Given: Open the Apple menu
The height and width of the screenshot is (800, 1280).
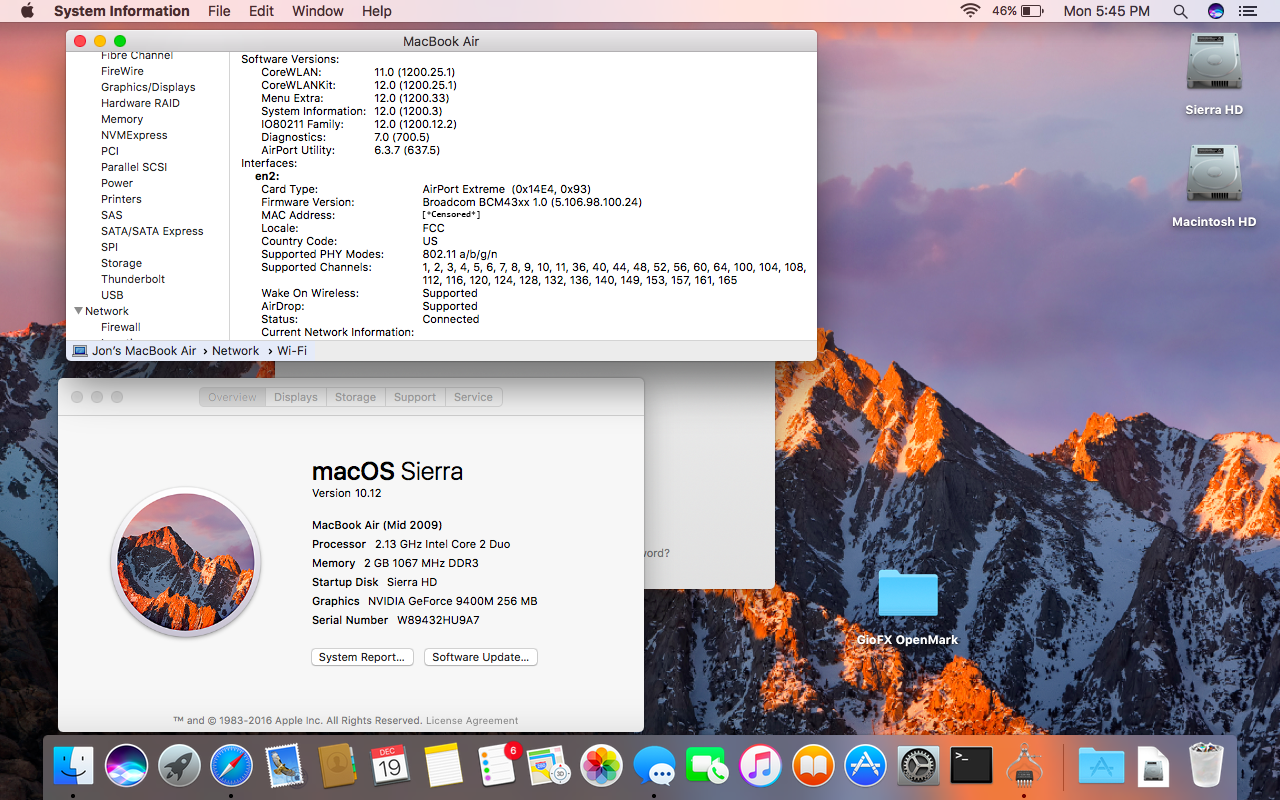Looking at the screenshot, I should click(x=27, y=11).
